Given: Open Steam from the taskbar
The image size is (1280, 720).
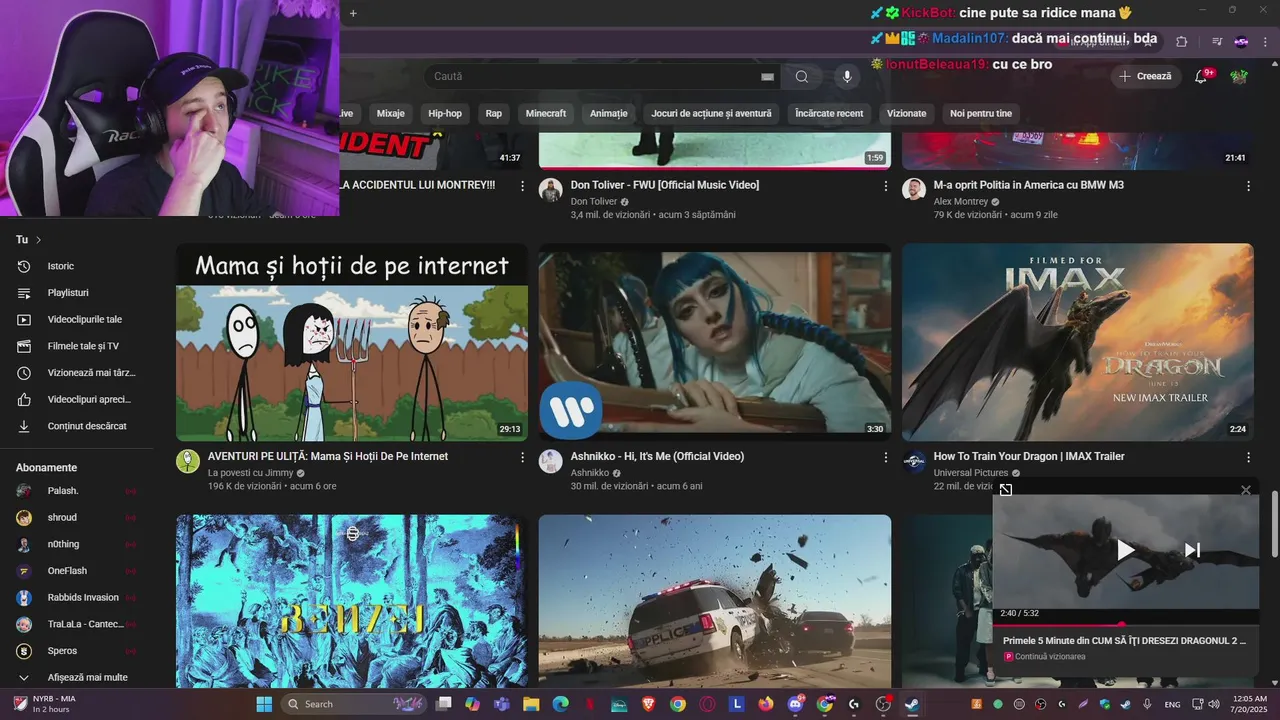Looking at the screenshot, I should [x=912, y=704].
